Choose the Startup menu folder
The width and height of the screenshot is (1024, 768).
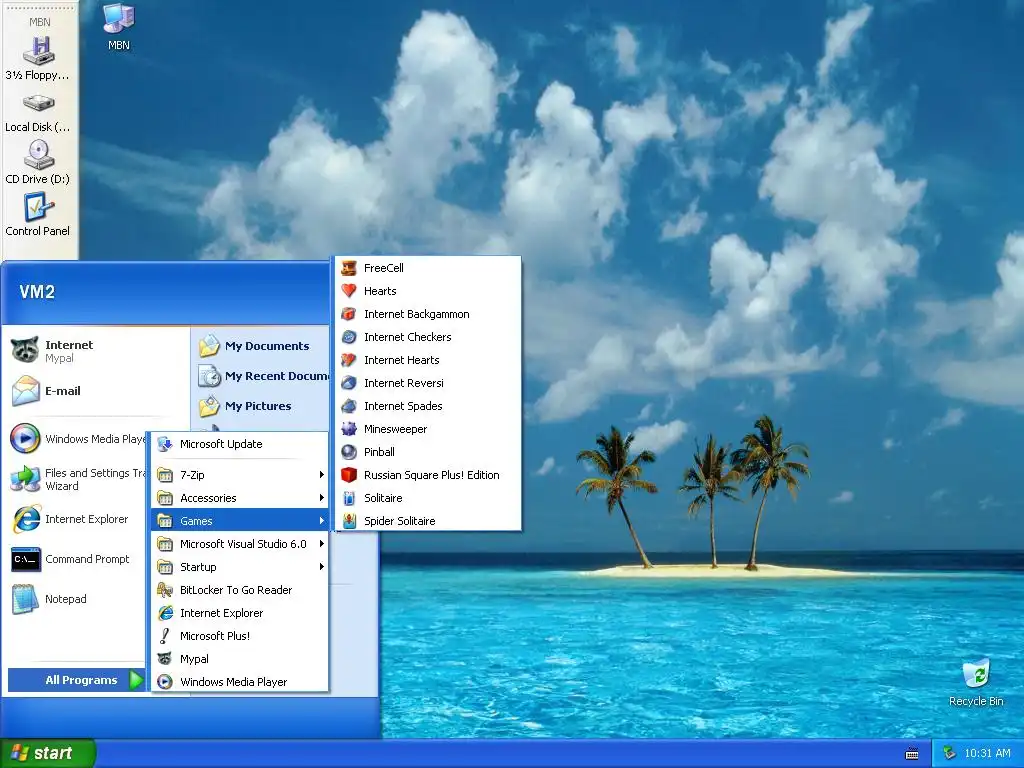point(240,567)
